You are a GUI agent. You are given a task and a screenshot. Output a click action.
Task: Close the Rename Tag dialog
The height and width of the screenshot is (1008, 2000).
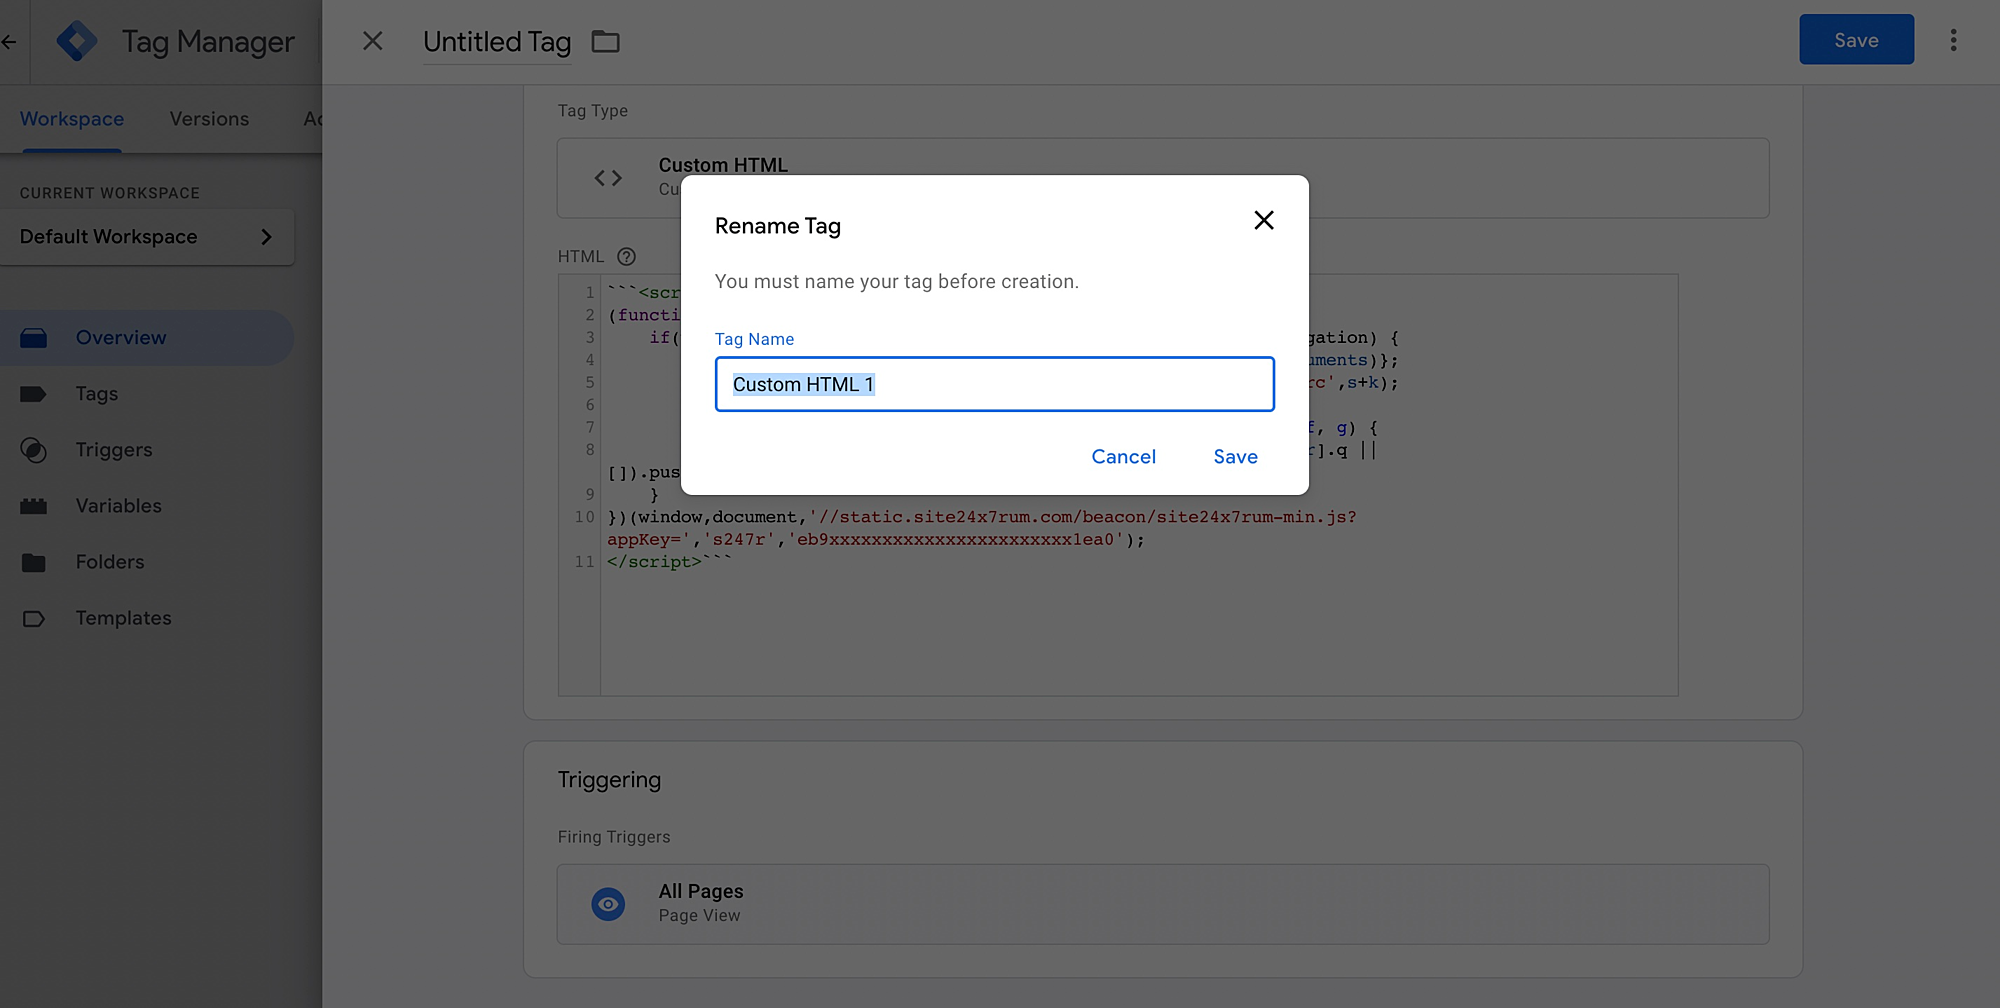tap(1264, 221)
